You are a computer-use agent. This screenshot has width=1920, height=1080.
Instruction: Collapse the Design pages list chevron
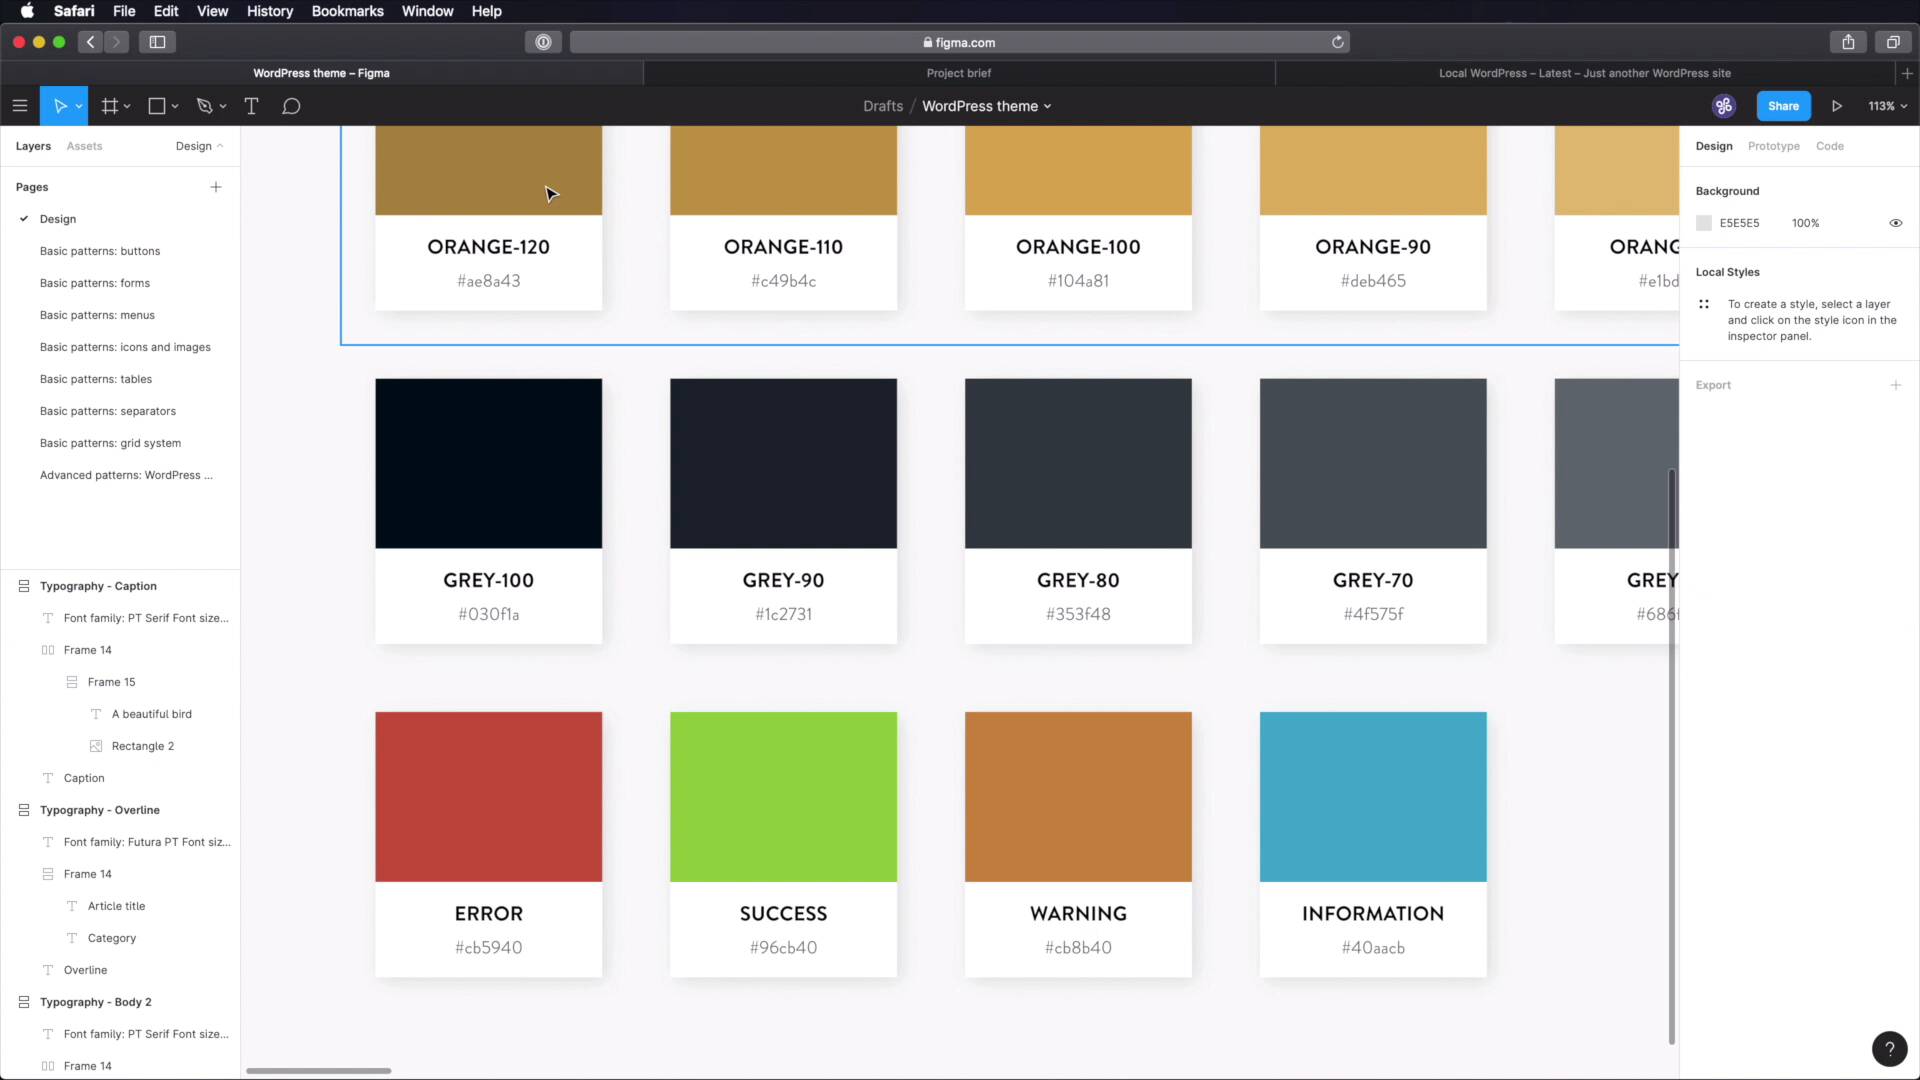tap(220, 146)
